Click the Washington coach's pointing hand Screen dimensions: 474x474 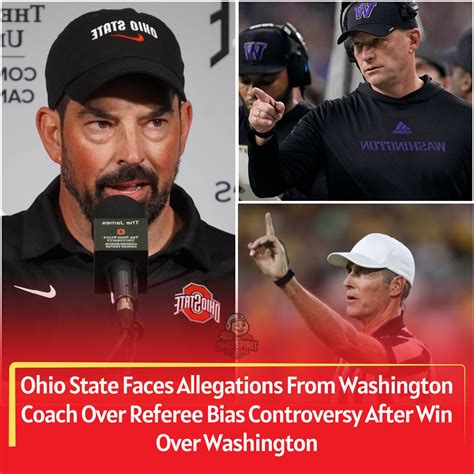267,111
